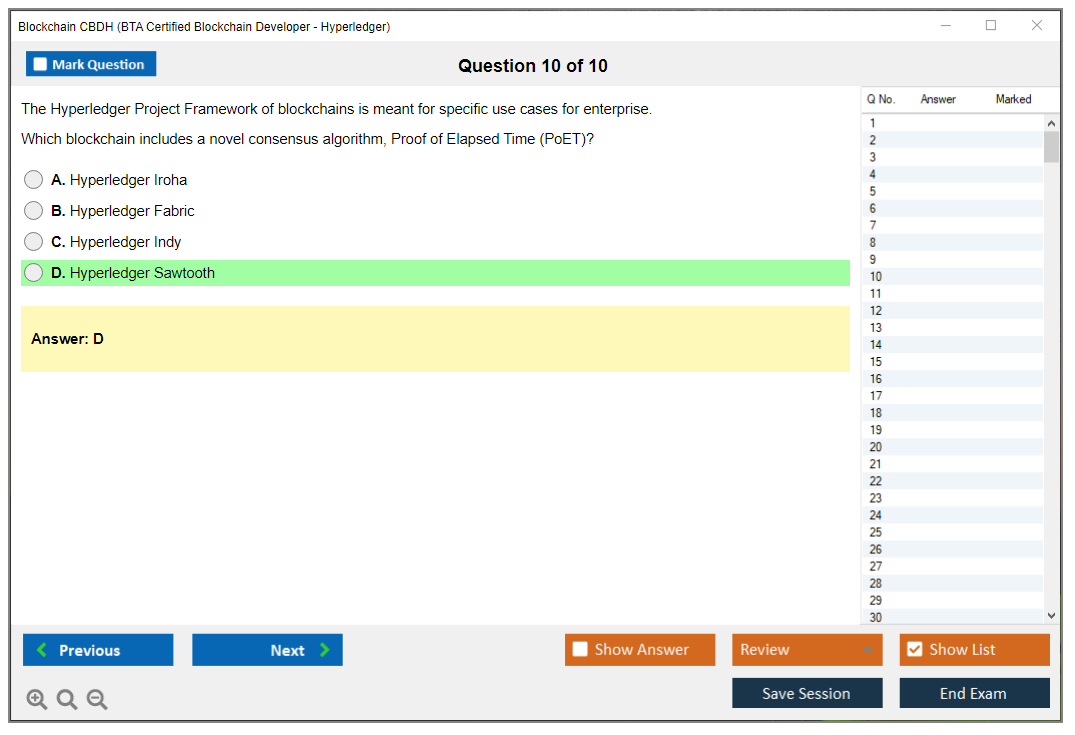Select option B Hyperledger Fabric
Viewport: 1075px width, 735px height.
[x=34, y=211]
